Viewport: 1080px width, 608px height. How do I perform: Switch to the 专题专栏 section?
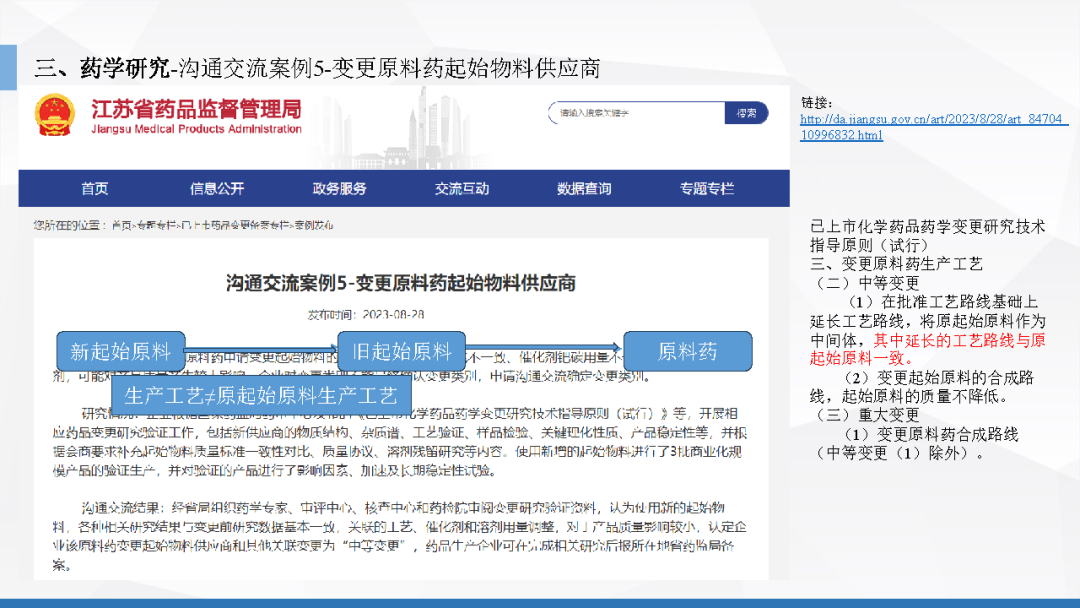707,189
